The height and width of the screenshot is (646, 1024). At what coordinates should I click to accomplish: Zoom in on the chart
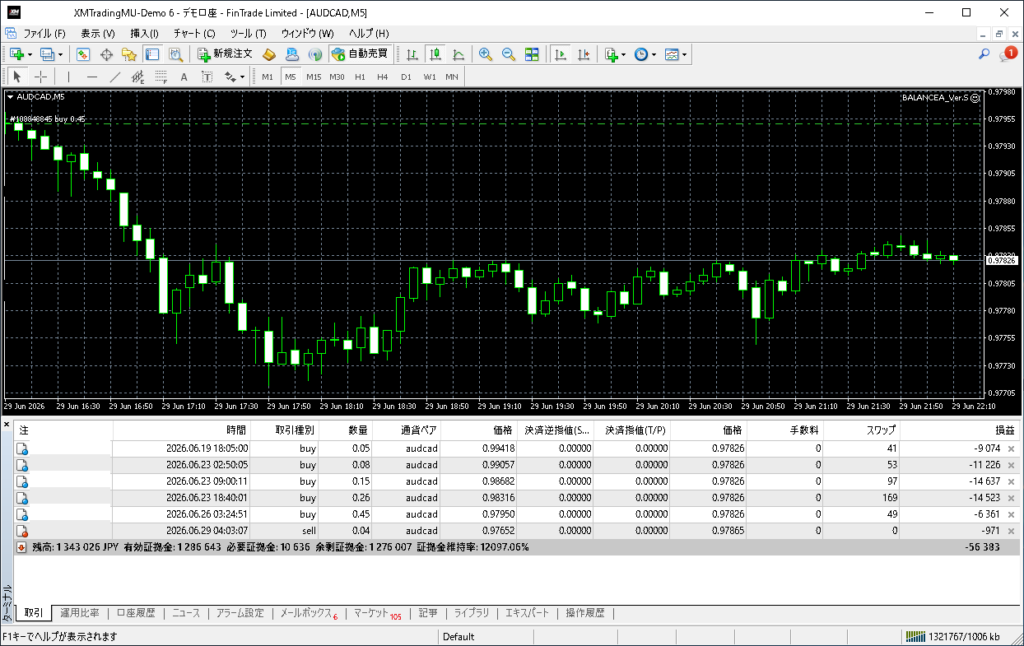click(x=485, y=54)
